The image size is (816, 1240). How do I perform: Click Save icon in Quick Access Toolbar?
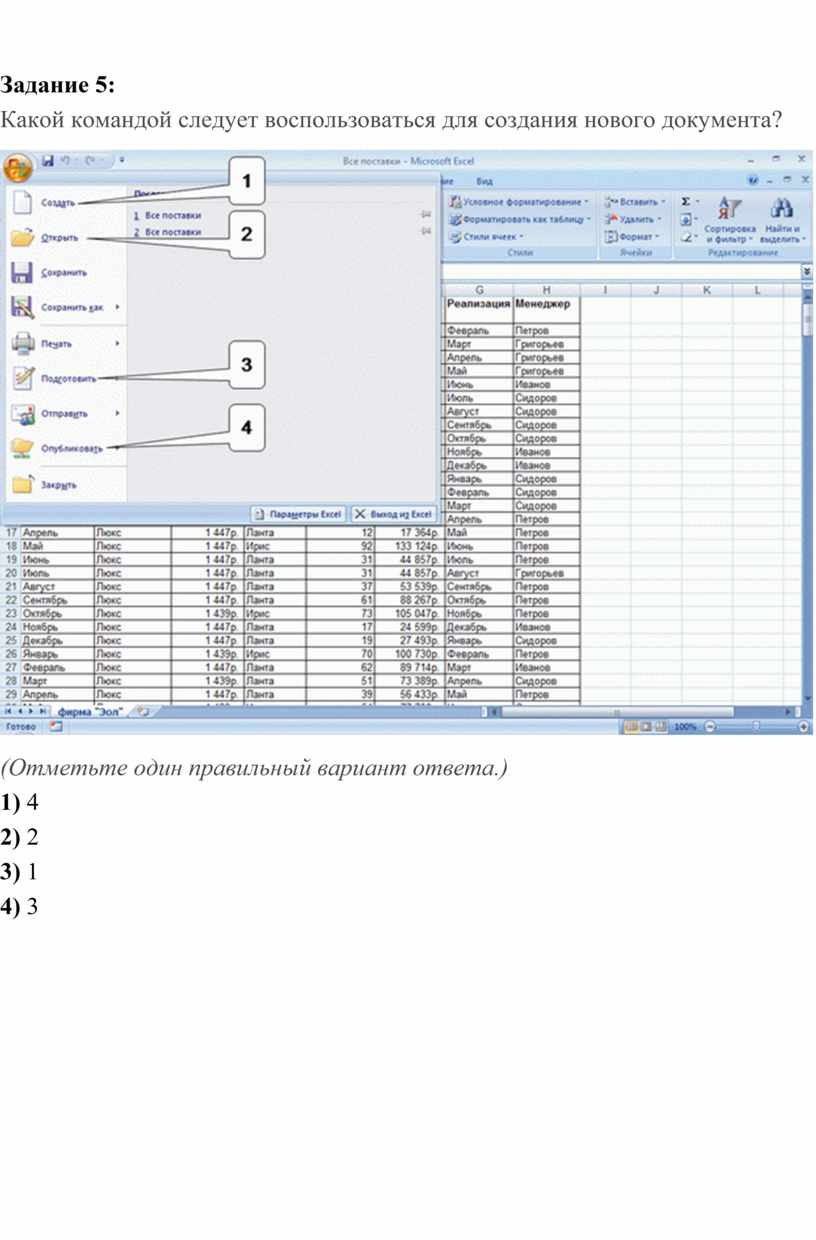click(46, 160)
